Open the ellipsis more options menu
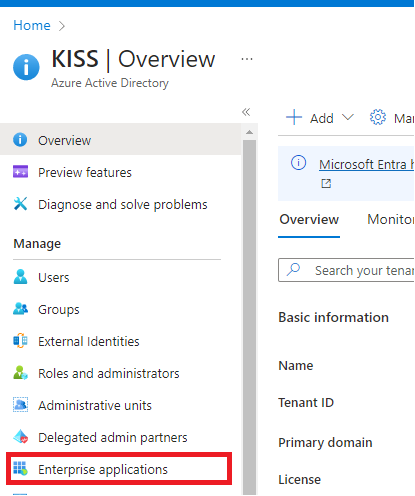This screenshot has width=415, height=496. point(247,59)
